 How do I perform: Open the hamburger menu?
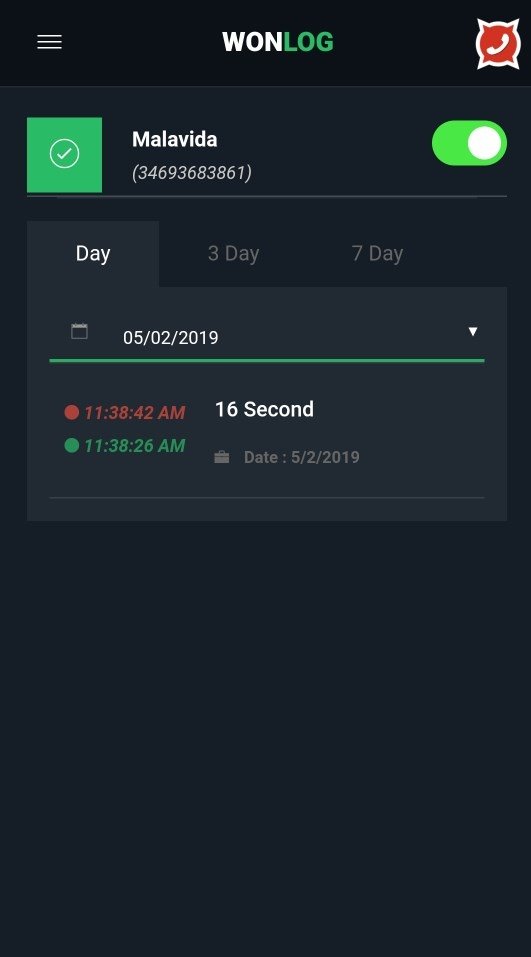[49, 42]
